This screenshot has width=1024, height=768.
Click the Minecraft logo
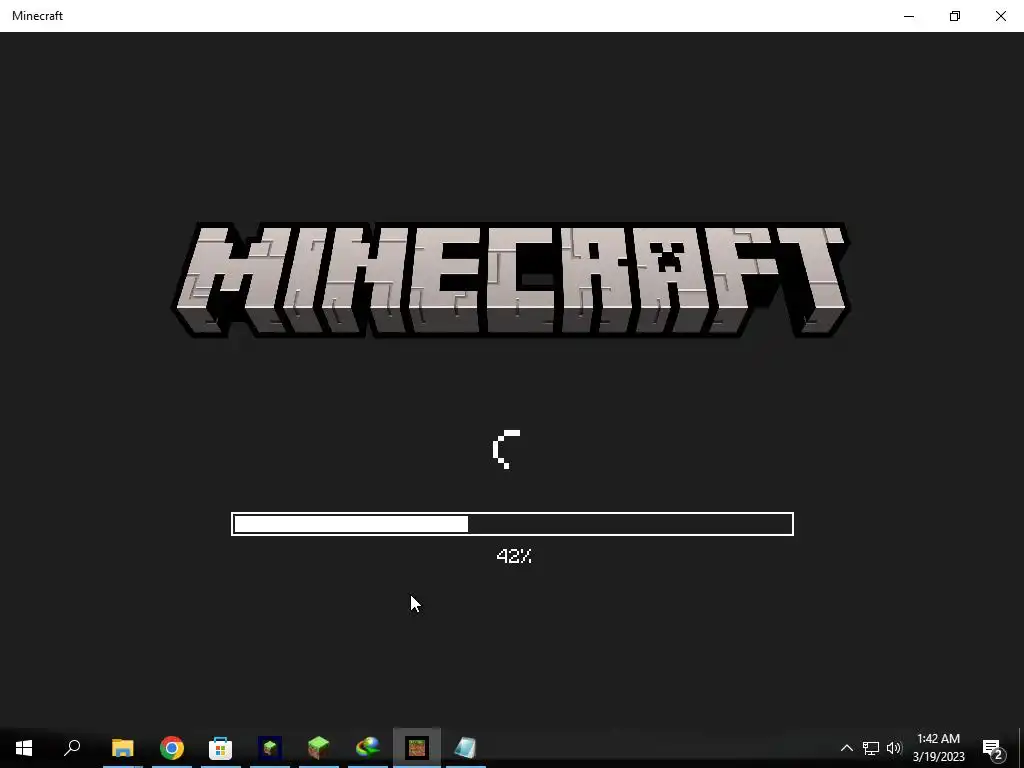(511, 280)
